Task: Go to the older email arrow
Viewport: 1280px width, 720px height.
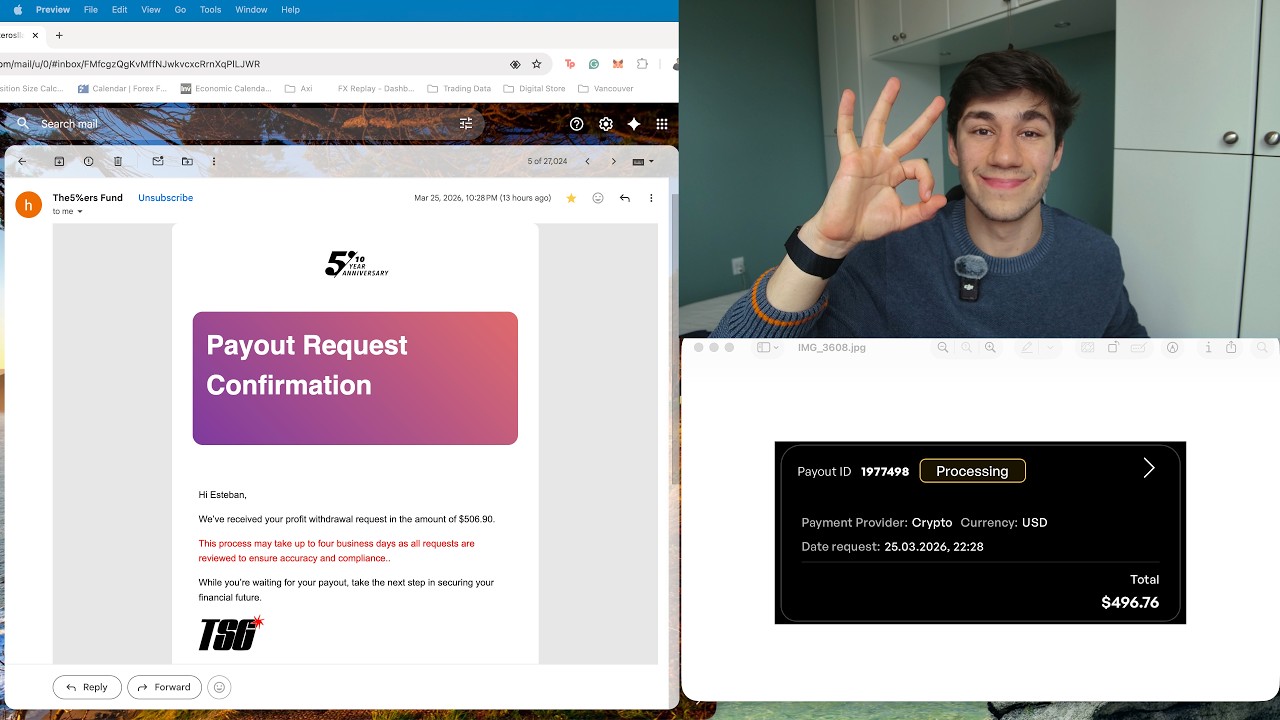Action: (614, 161)
